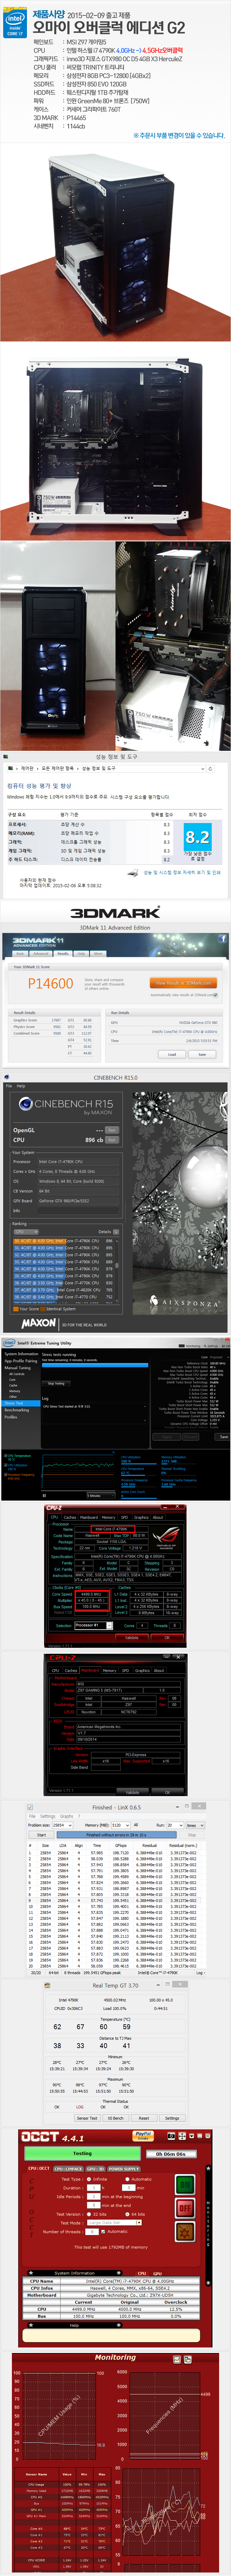Switch to the POWER SUPPLY tab in OCCT
The image size is (231, 2576).
point(124,2169)
